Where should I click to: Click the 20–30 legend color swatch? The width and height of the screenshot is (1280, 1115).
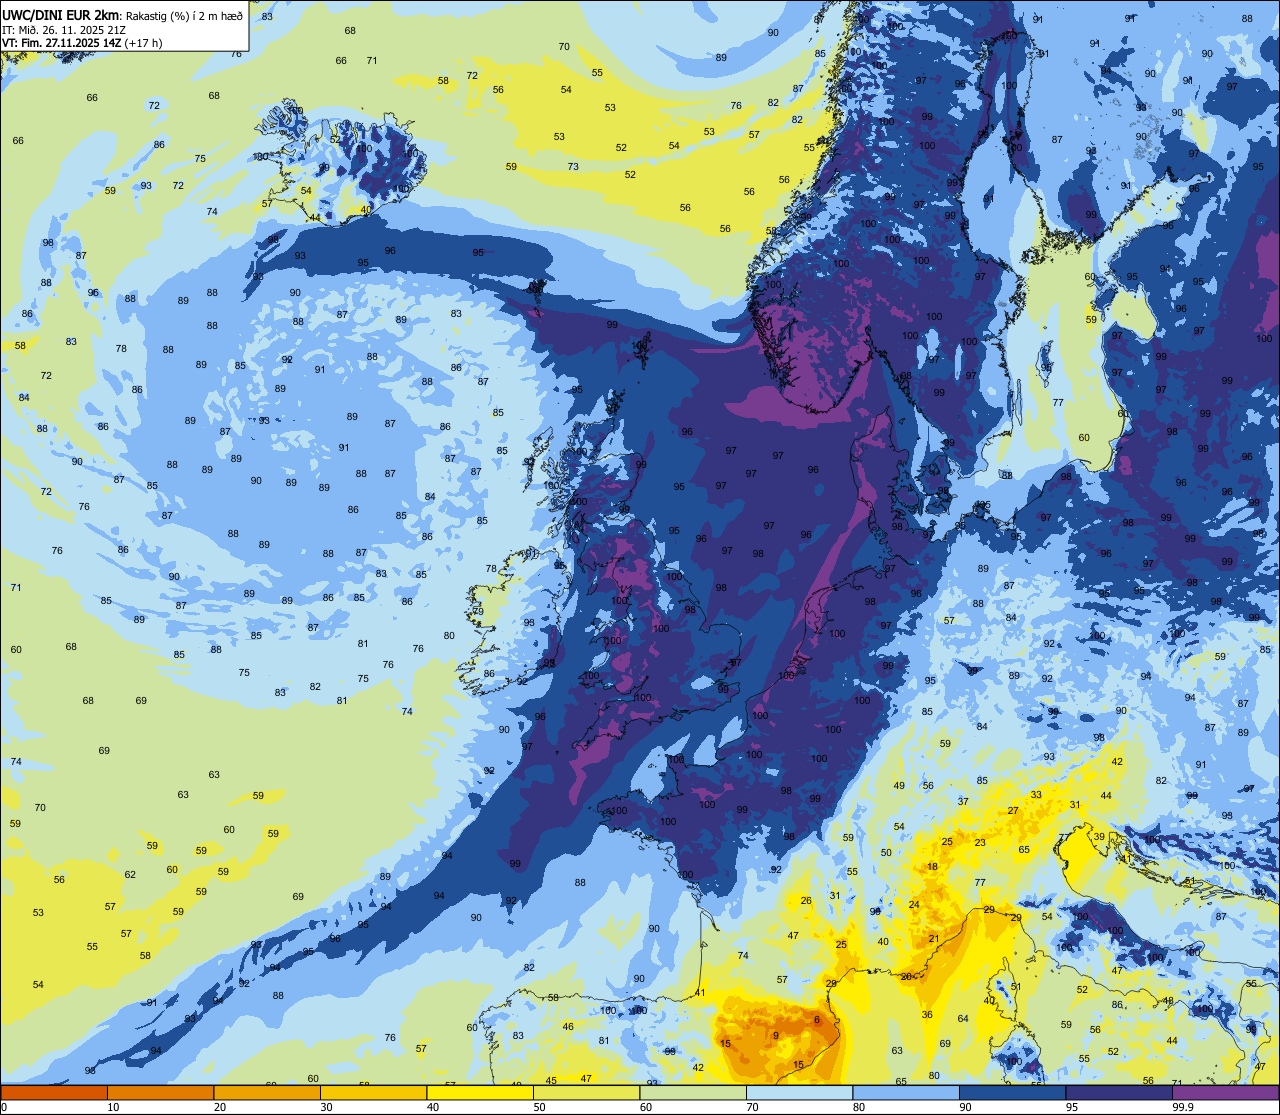(267, 1092)
